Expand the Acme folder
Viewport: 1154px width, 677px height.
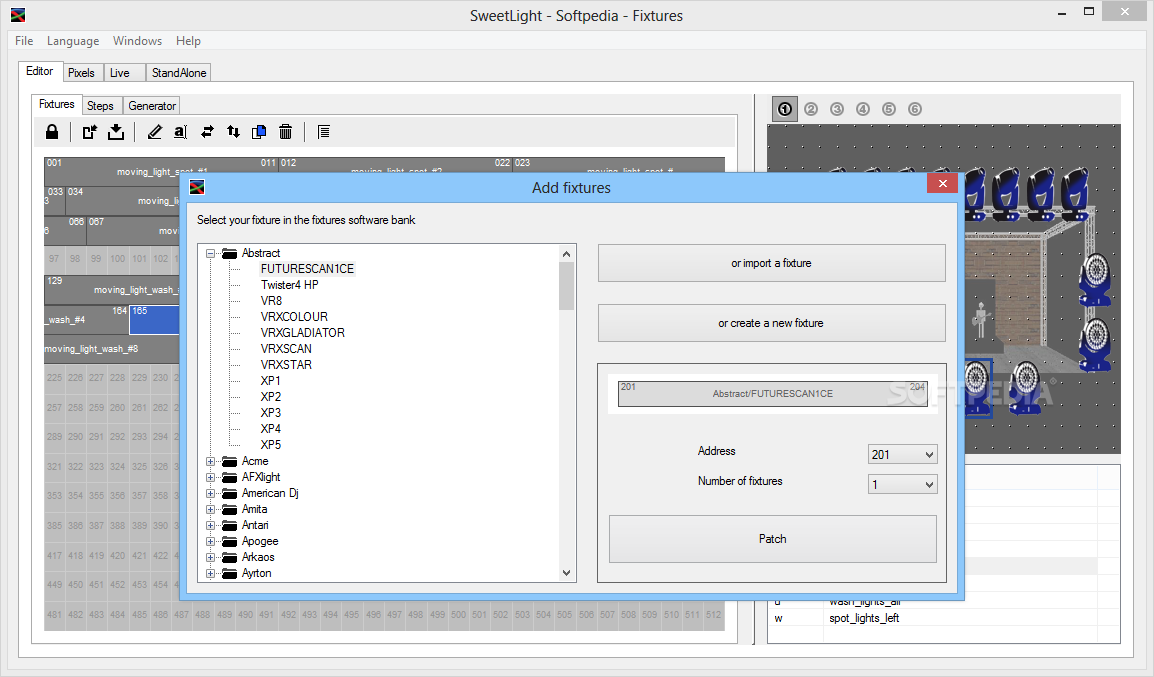pos(210,461)
